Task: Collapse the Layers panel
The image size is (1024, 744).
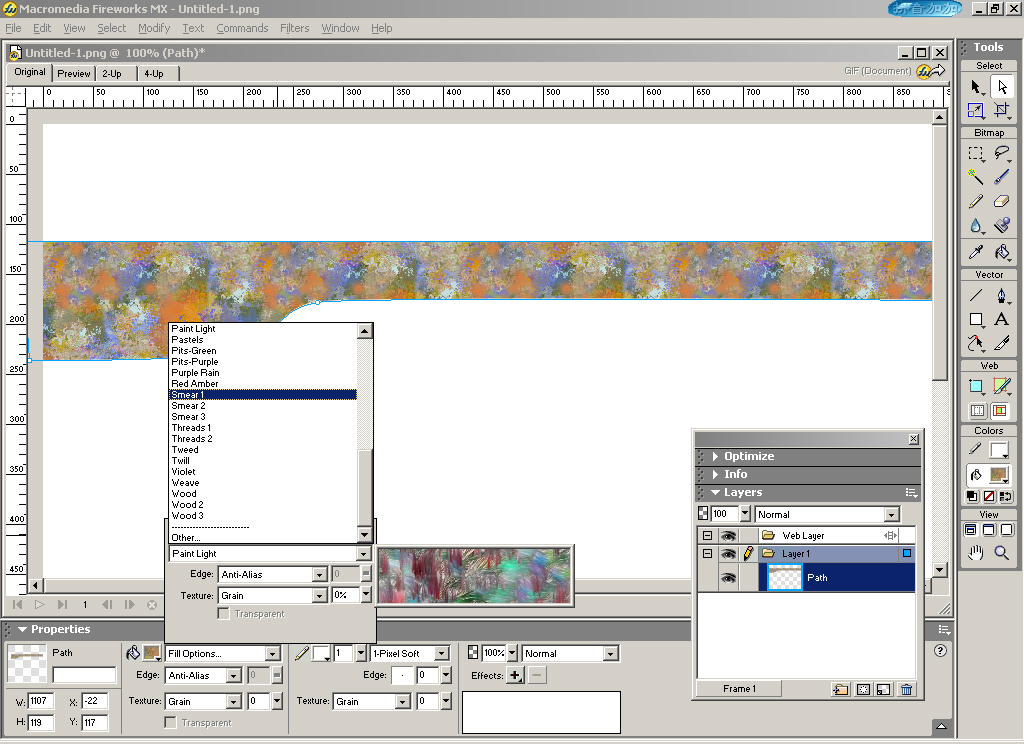Action: tap(715, 493)
